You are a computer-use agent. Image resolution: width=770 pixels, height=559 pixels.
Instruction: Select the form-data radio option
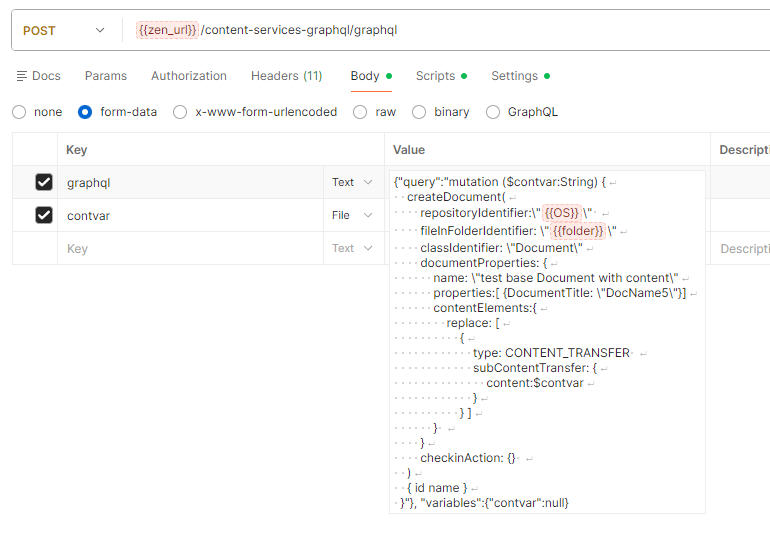pos(85,112)
